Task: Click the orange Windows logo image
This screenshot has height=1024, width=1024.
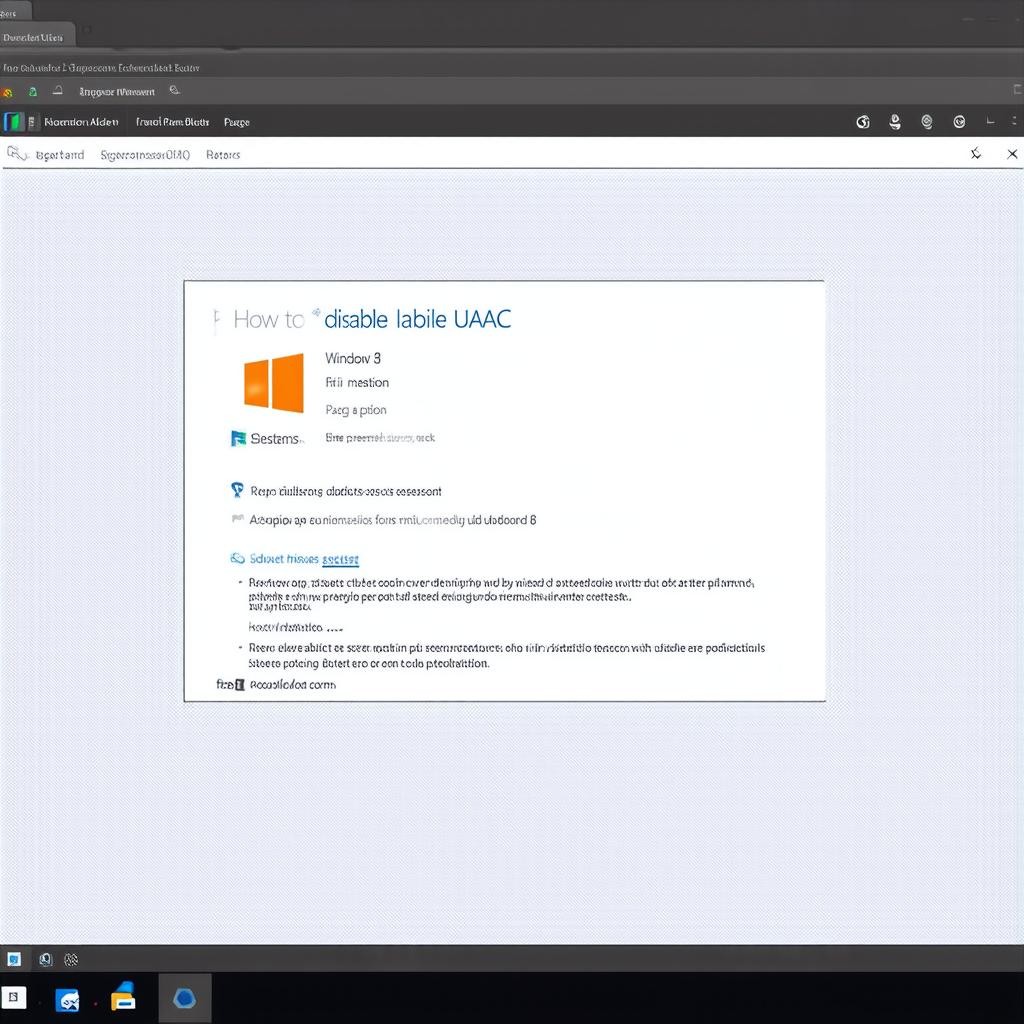Action: pos(273,381)
